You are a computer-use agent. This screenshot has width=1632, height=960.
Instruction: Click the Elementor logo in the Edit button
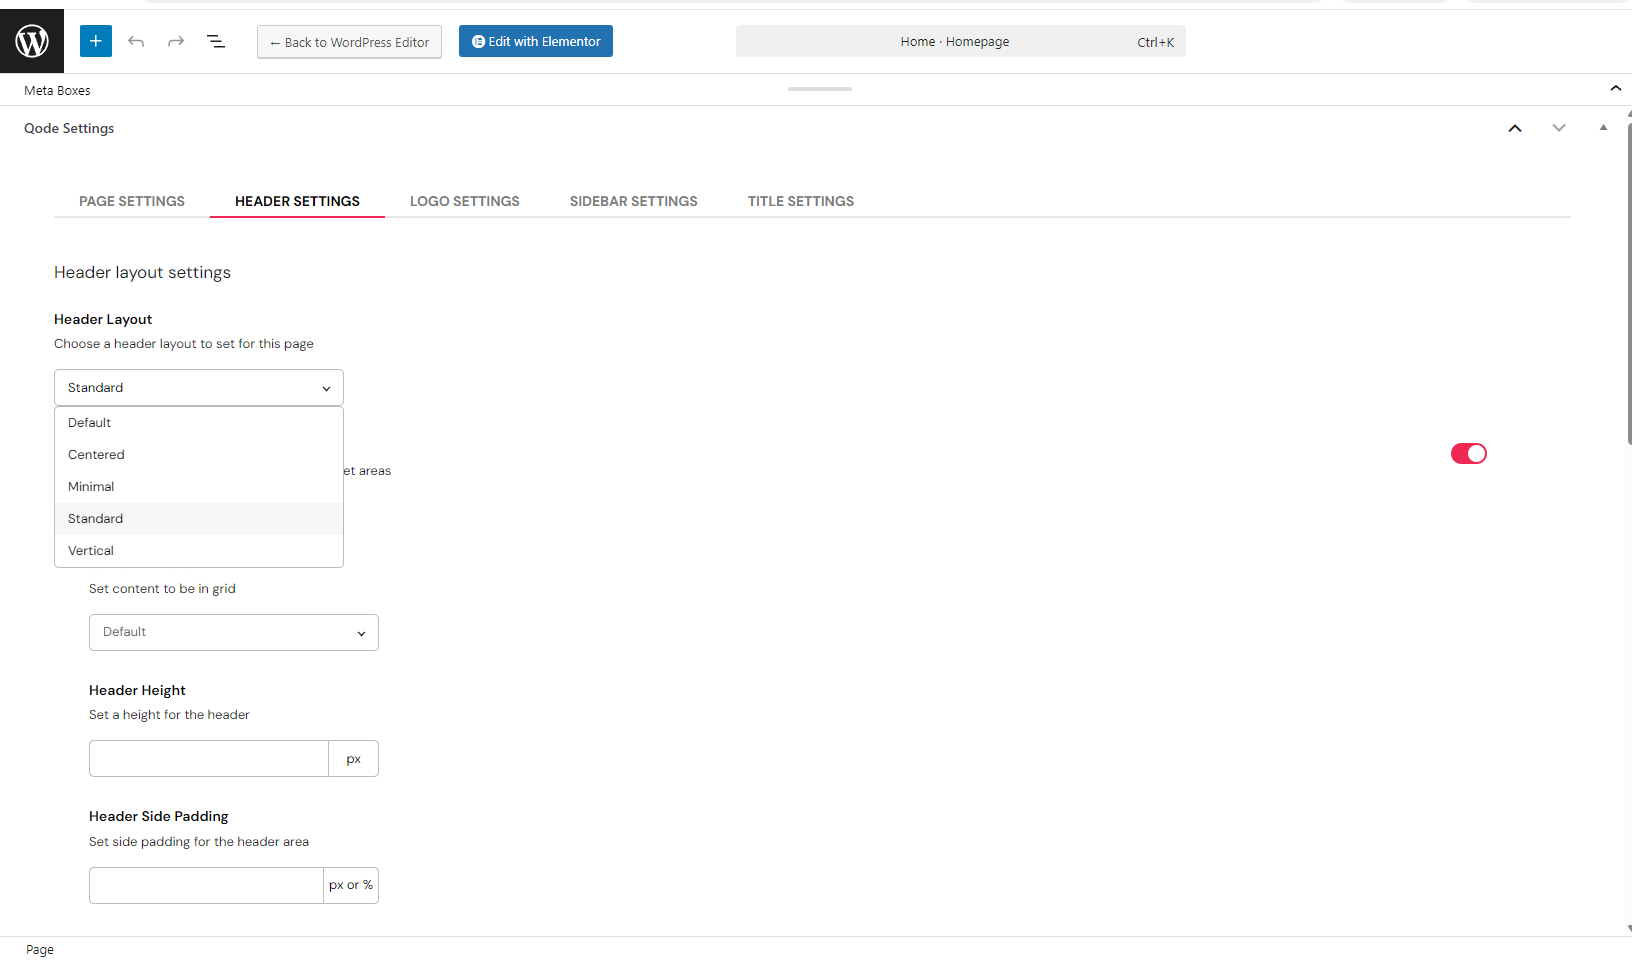point(479,42)
